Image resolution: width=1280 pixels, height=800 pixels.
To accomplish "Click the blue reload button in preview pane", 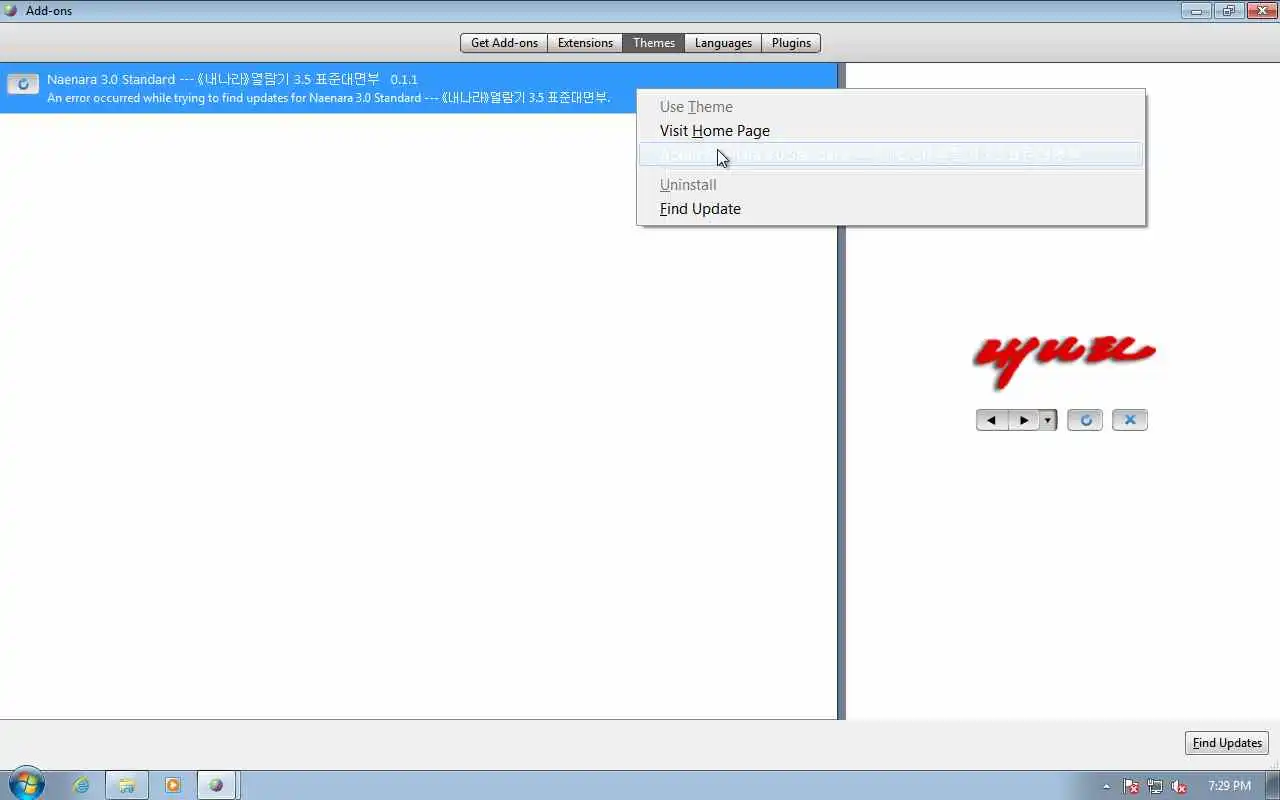I will 1085,420.
